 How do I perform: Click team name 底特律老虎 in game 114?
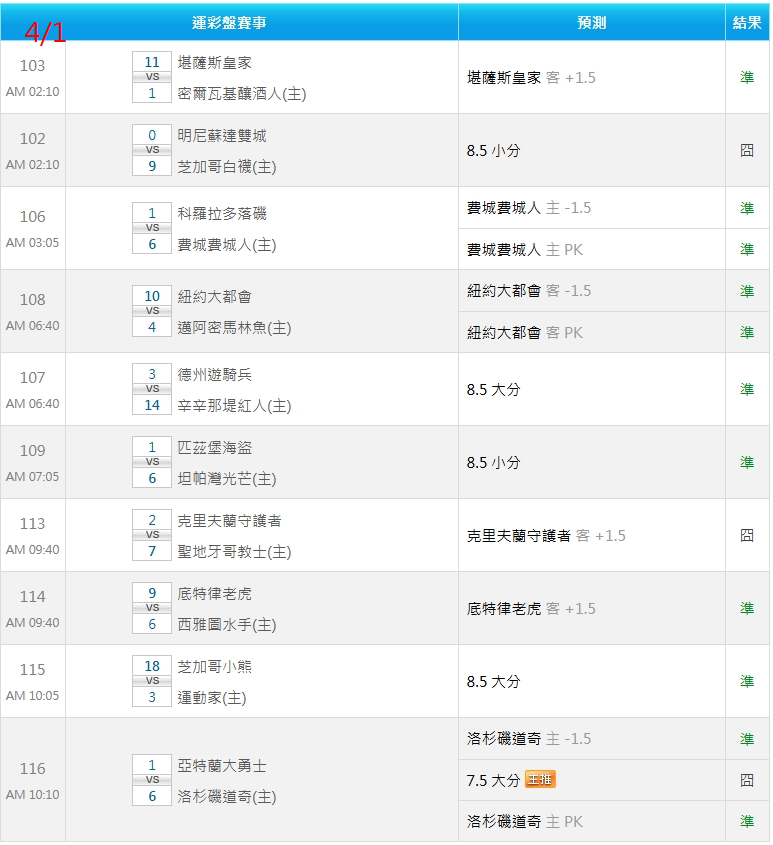point(215,593)
